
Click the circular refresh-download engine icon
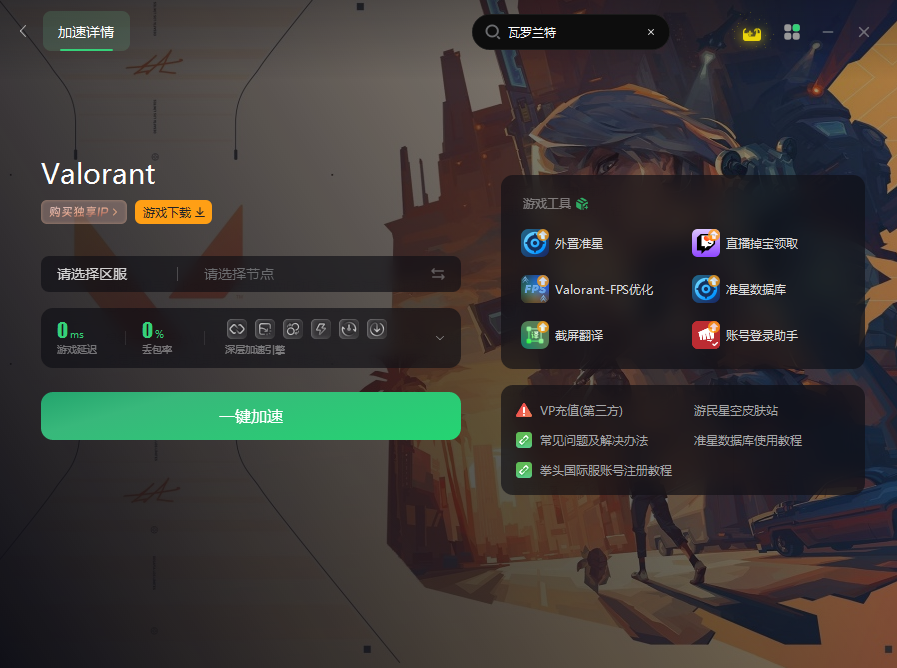click(x=348, y=329)
